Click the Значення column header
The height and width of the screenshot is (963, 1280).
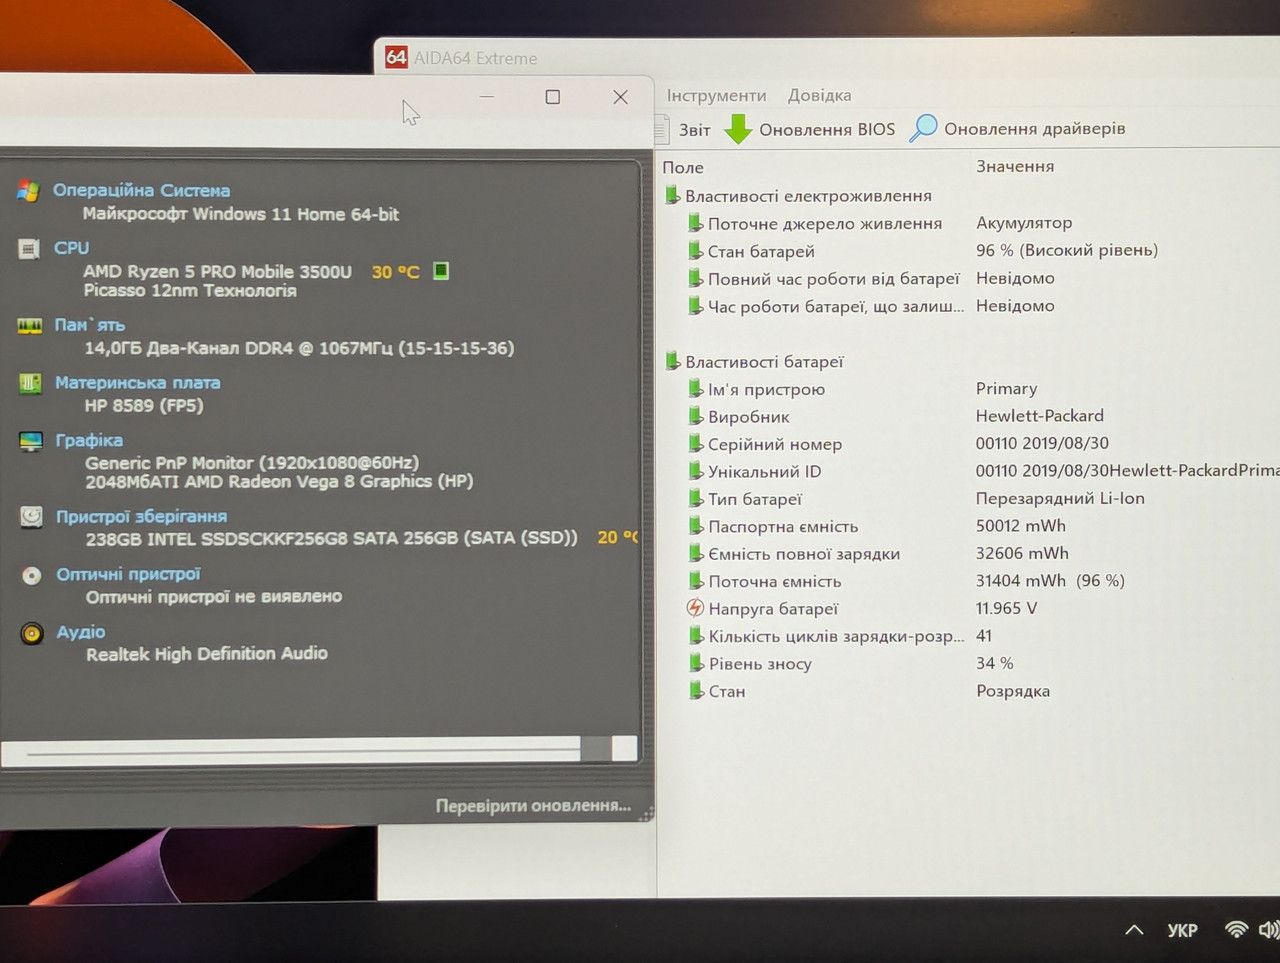point(1015,166)
